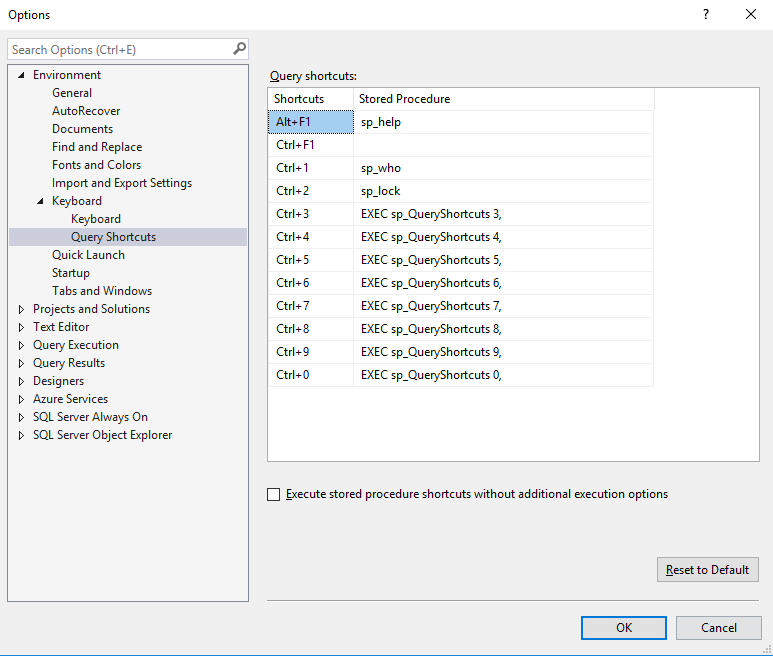This screenshot has width=773, height=656.
Task: Select Keyboard child page under Keyboard
Action: (x=96, y=219)
